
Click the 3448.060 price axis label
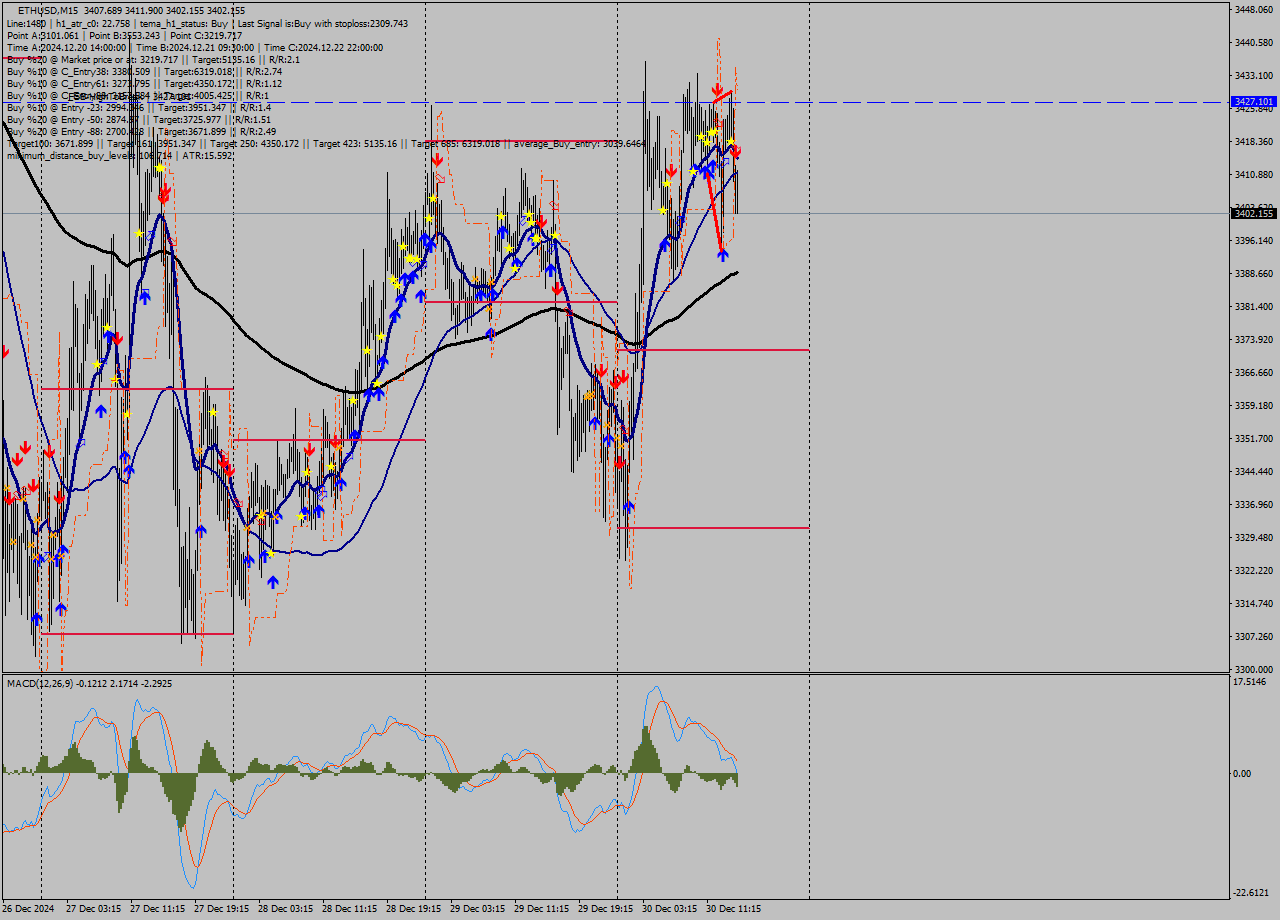pos(1253,9)
